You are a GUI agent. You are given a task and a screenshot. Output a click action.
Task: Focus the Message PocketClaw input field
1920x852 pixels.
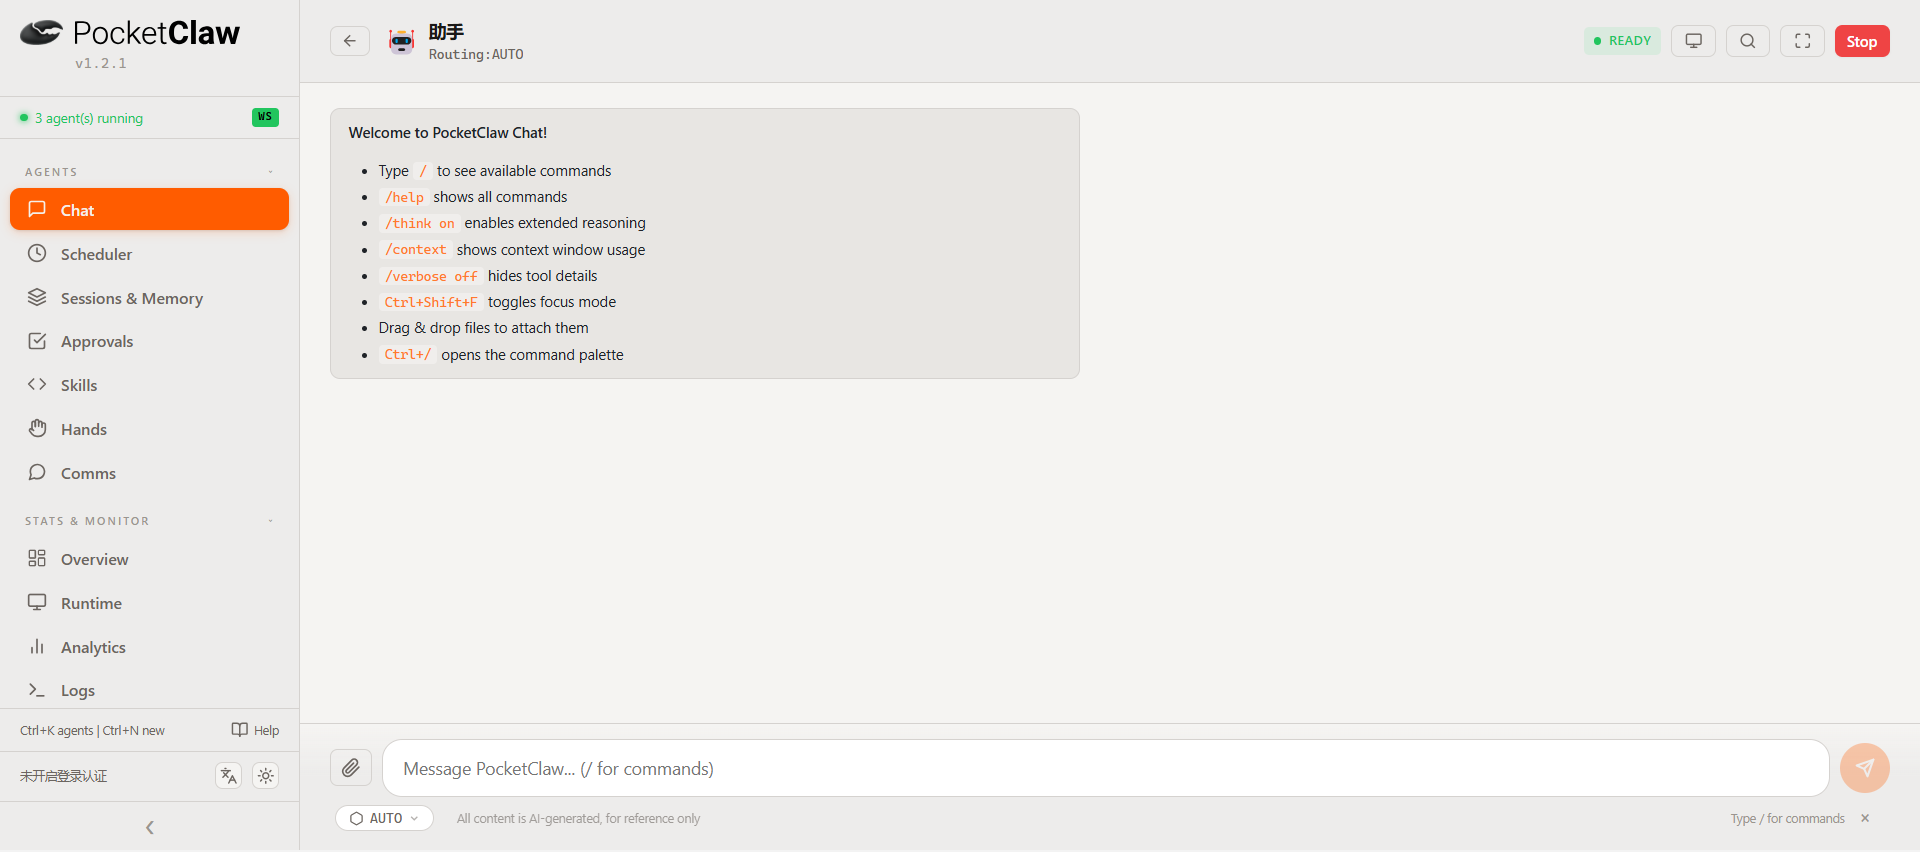[1106, 768]
